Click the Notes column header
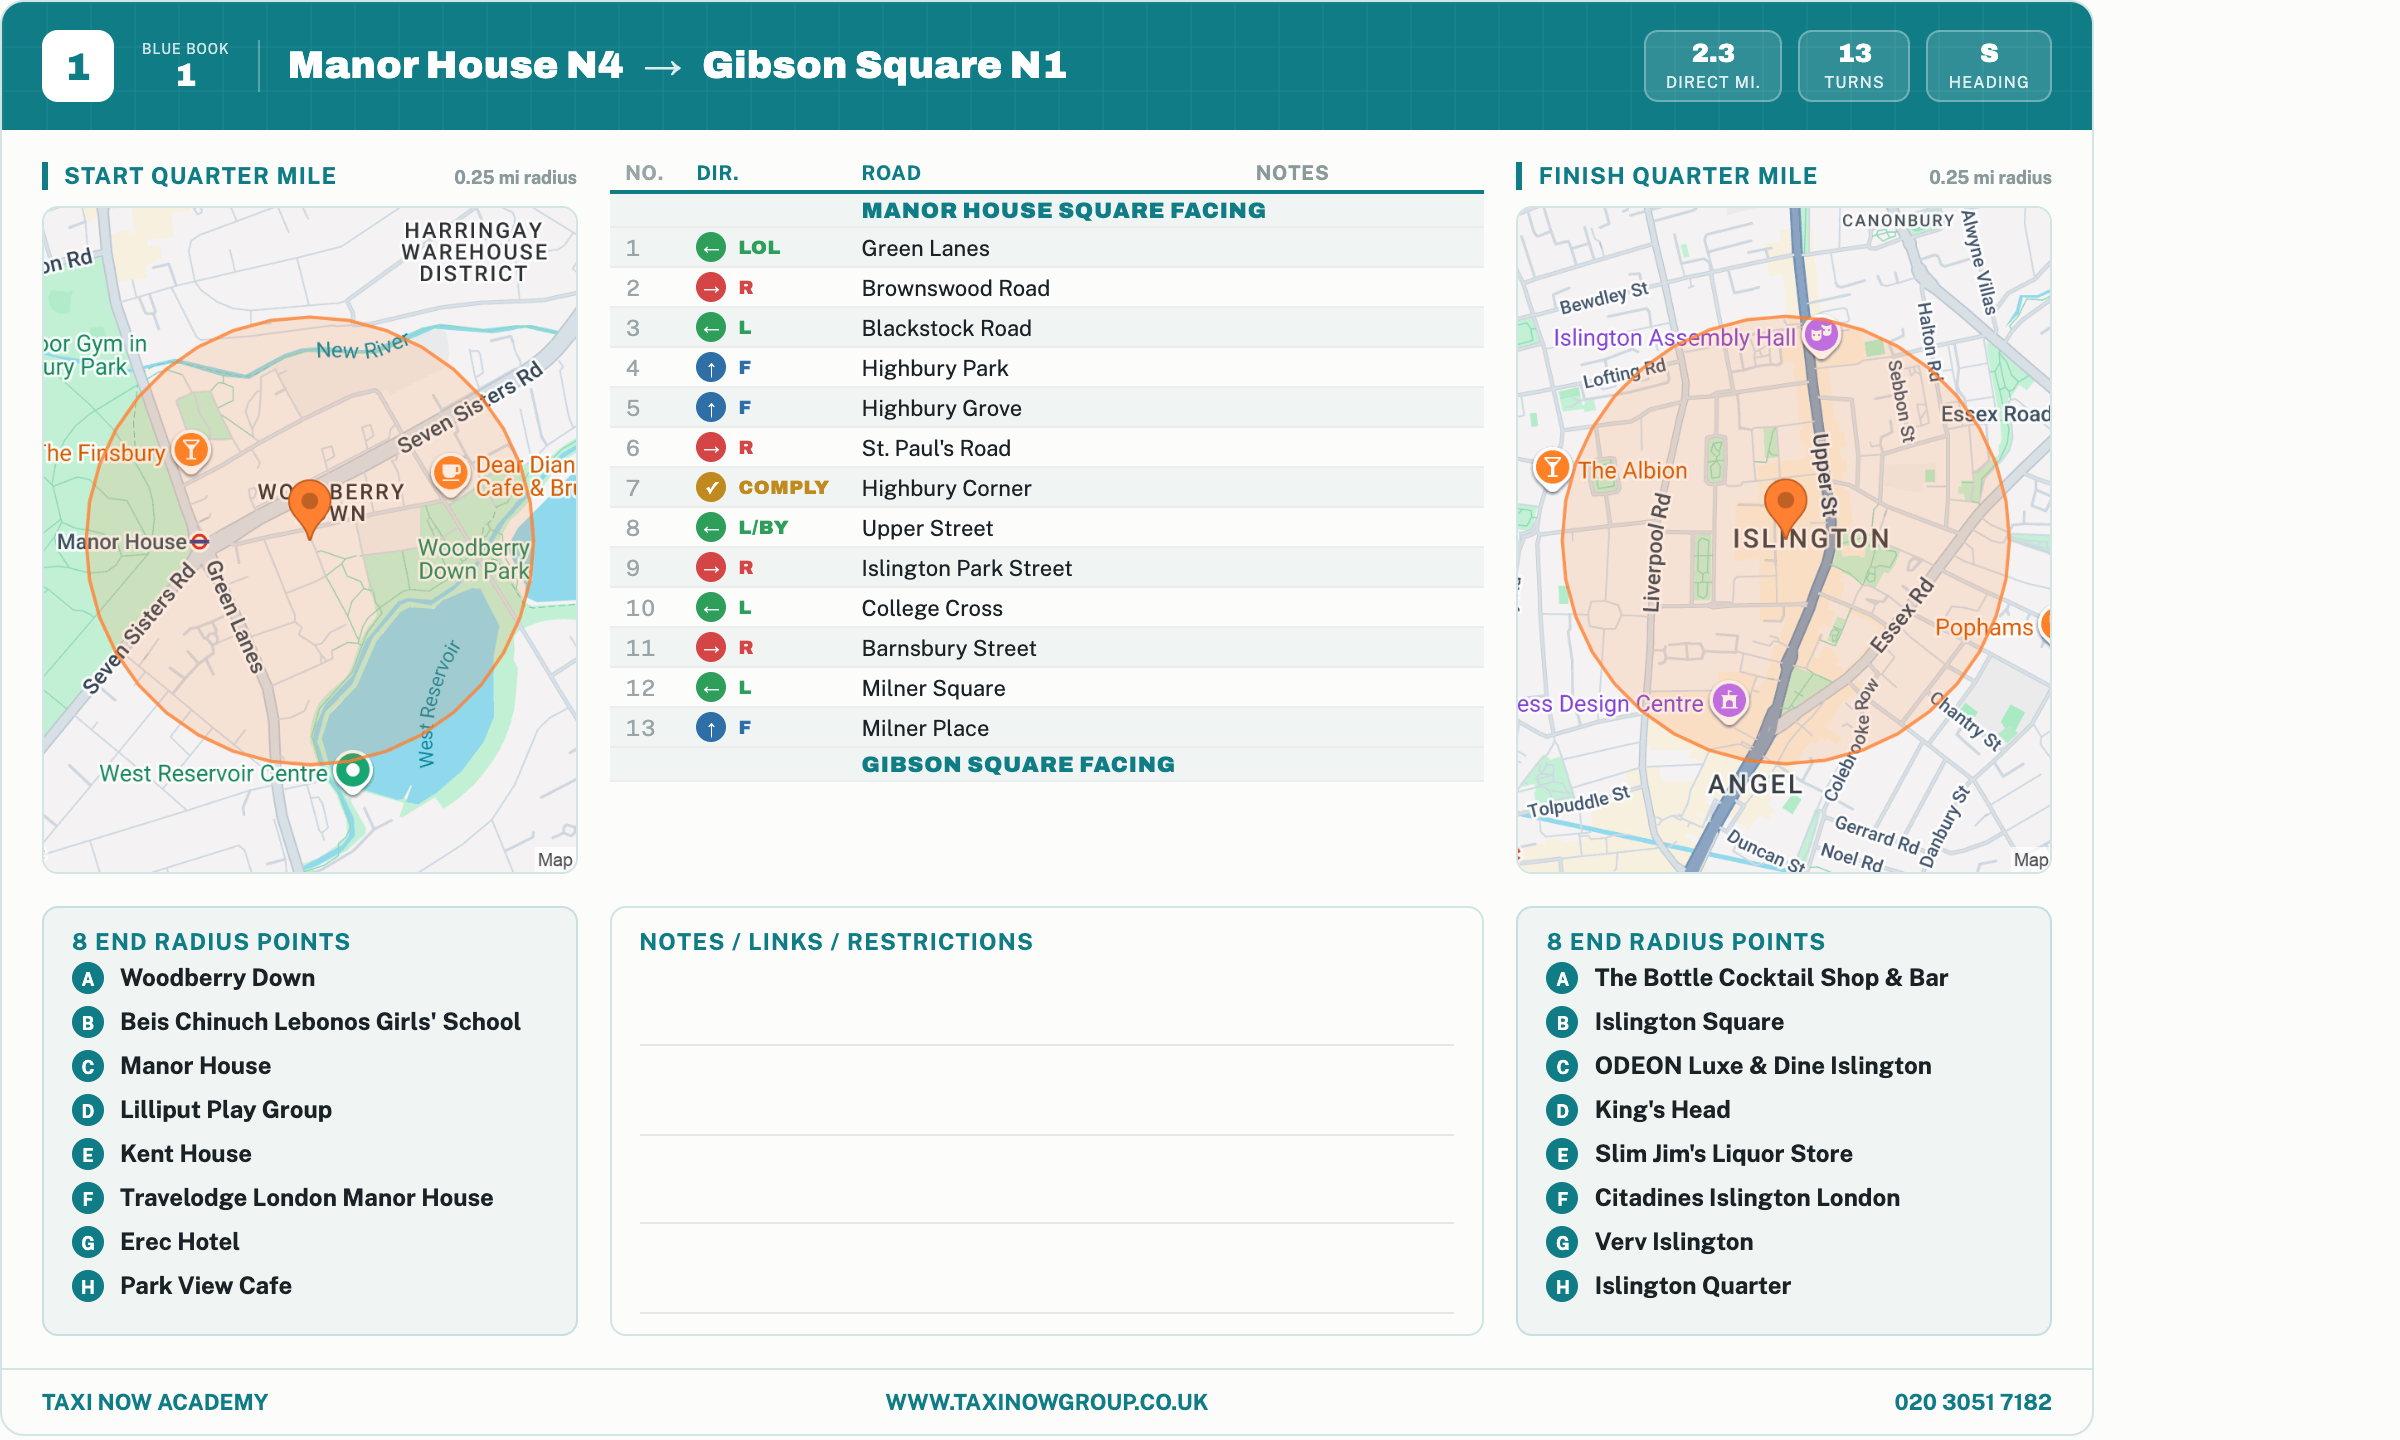Screen dimensions: 2400x1440 pyautogui.click(x=1292, y=173)
